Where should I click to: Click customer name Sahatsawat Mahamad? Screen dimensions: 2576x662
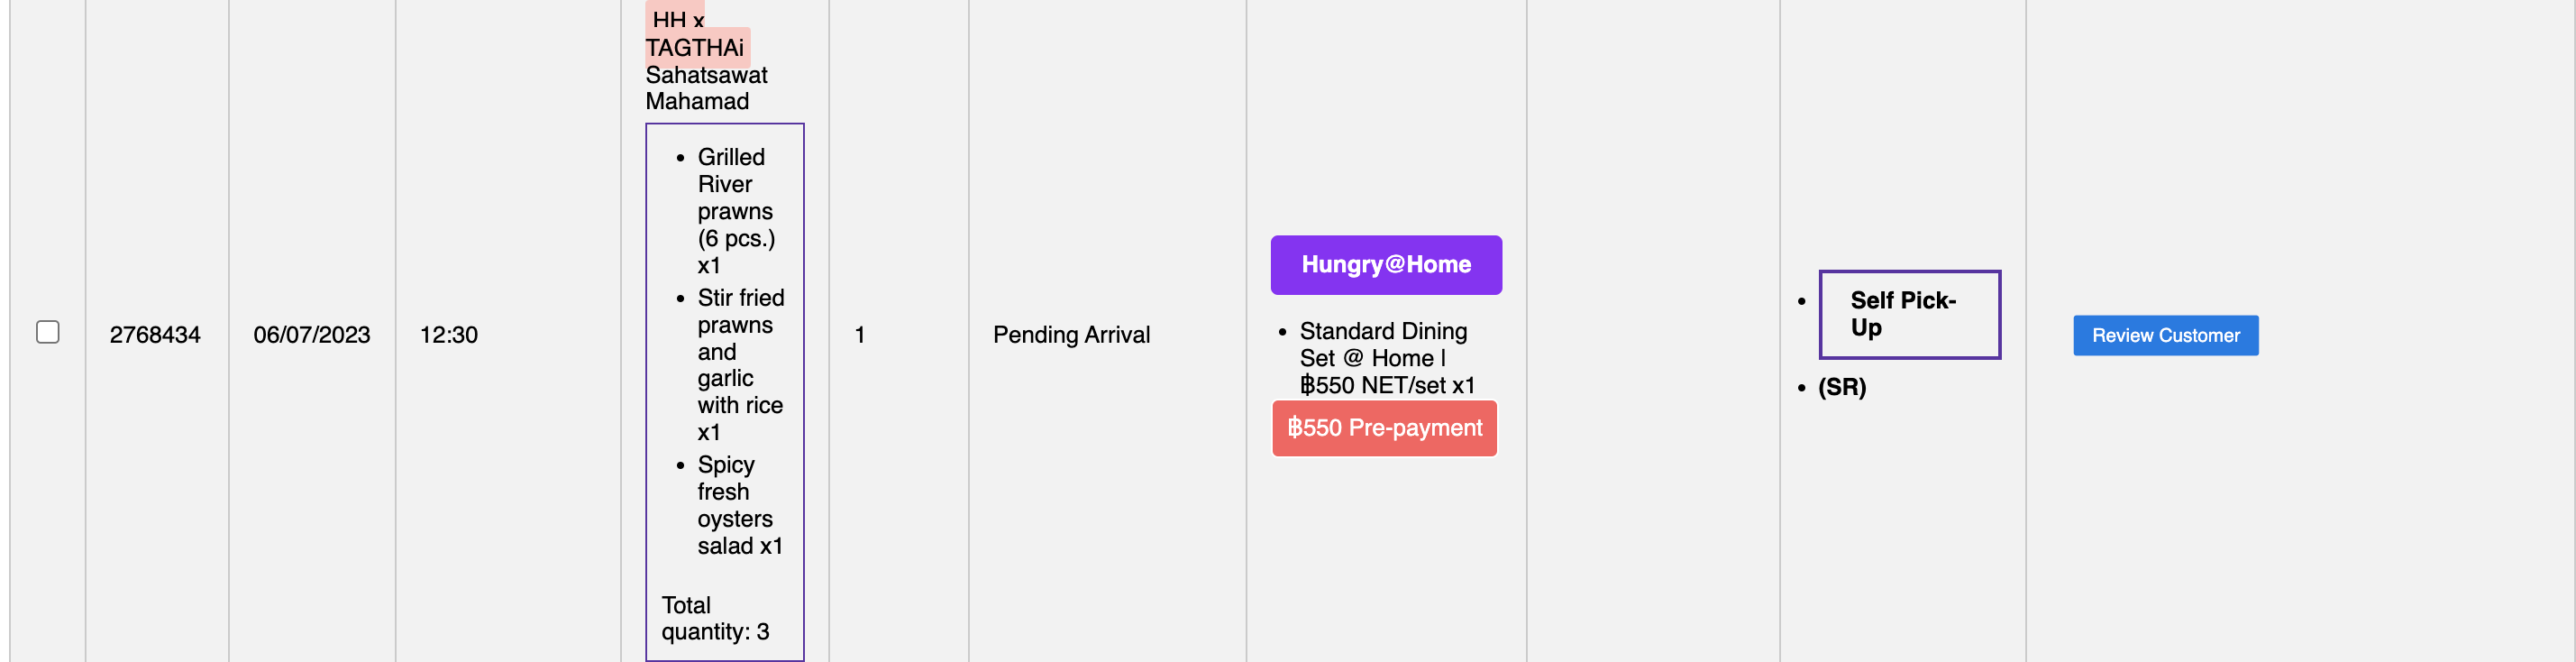pyautogui.click(x=706, y=88)
